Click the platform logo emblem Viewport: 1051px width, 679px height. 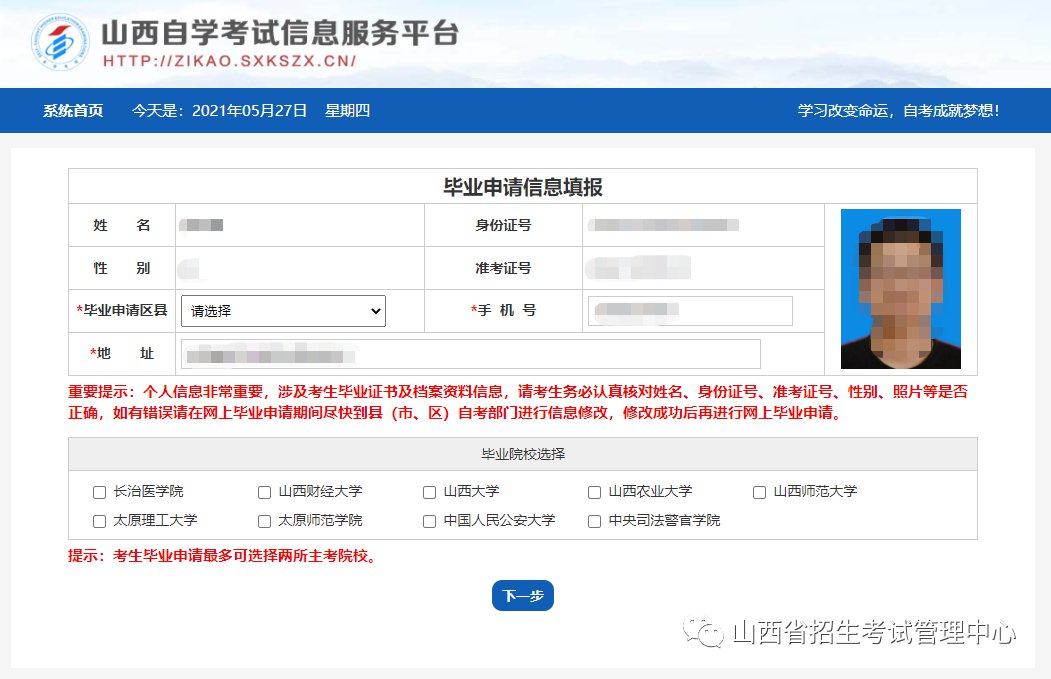[61, 42]
